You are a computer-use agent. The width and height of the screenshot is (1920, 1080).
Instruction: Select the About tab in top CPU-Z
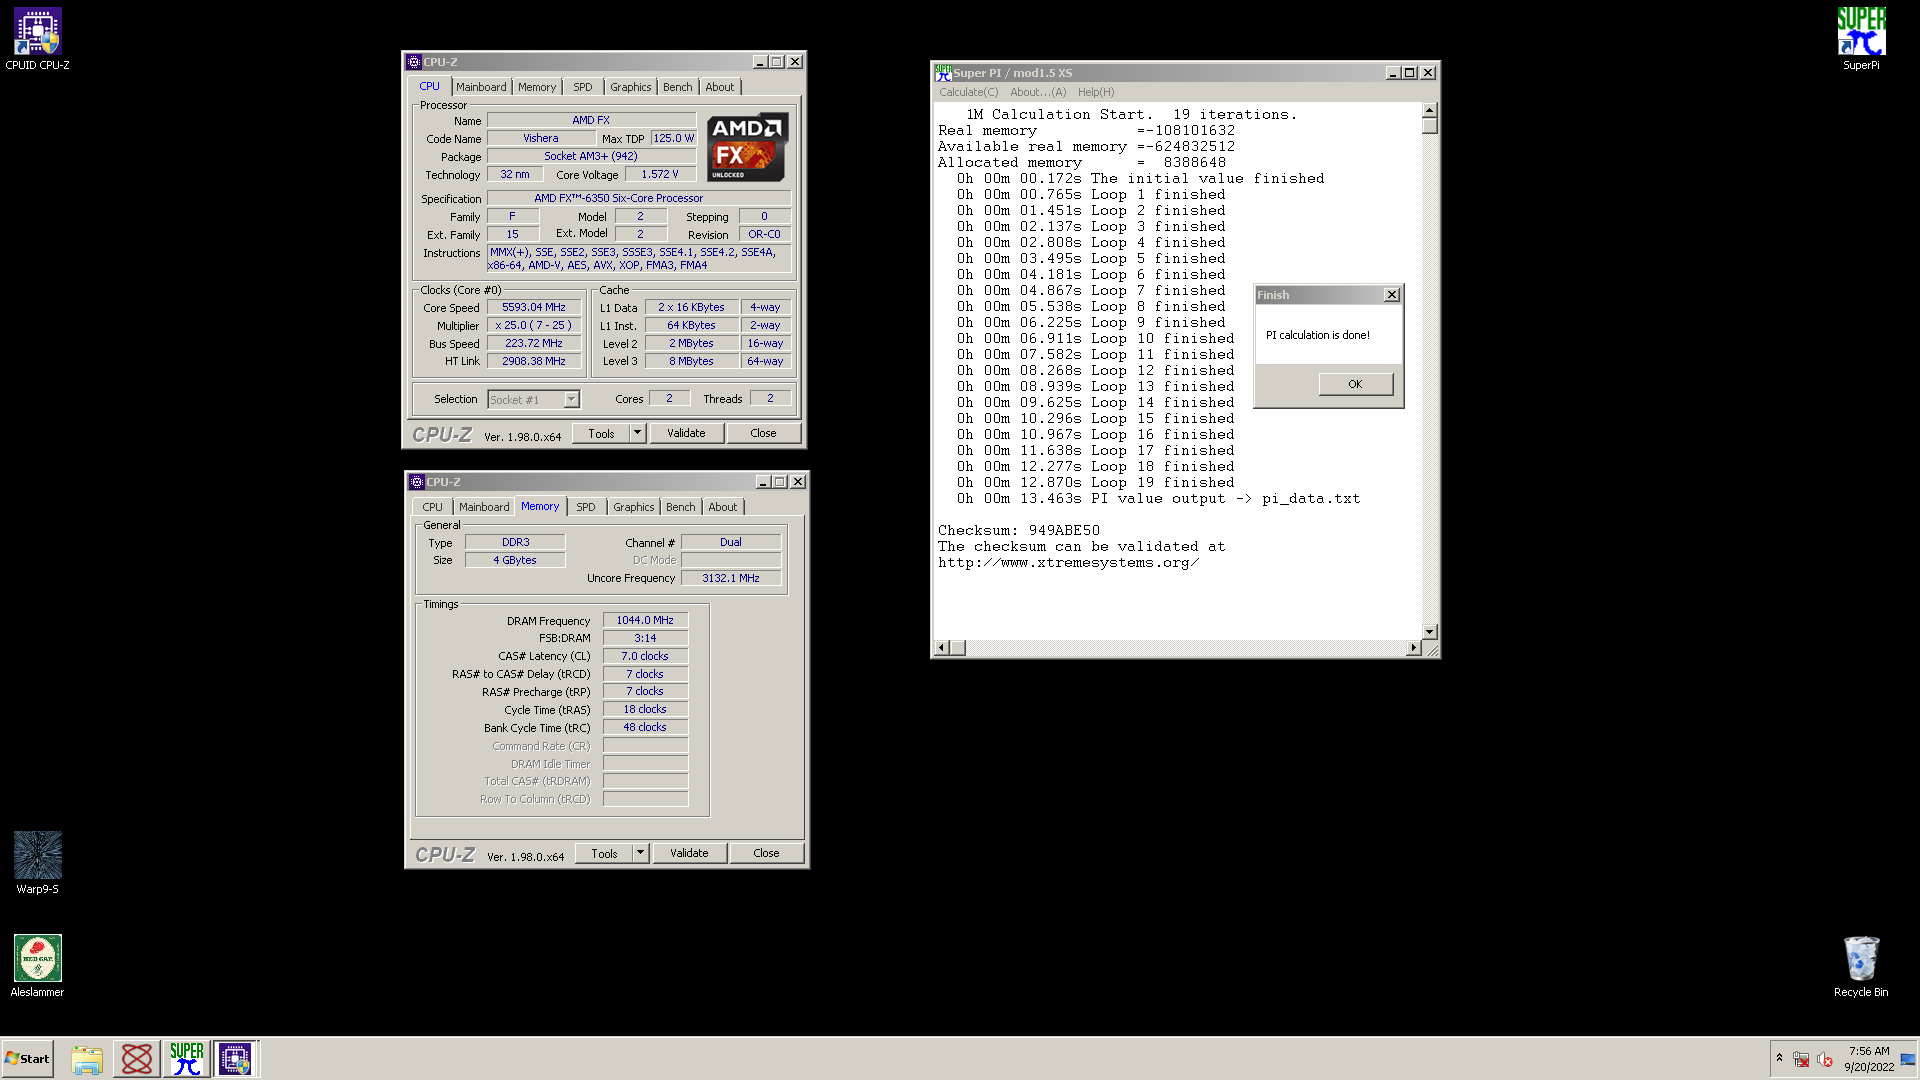click(720, 87)
